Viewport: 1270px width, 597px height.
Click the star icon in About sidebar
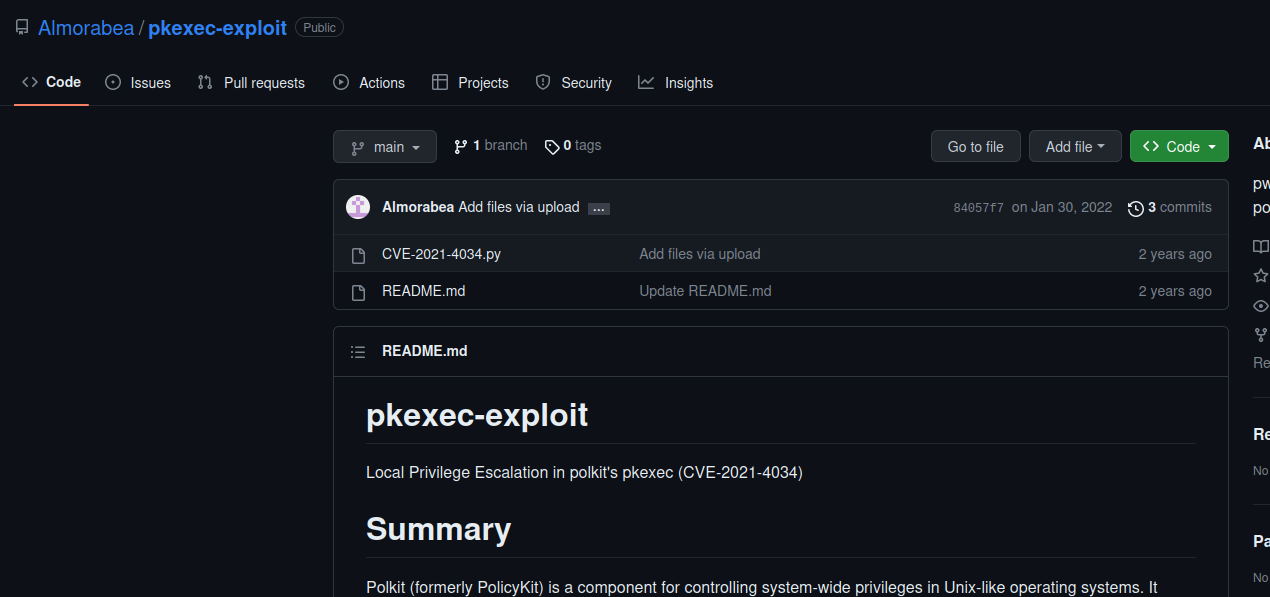click(x=1261, y=276)
